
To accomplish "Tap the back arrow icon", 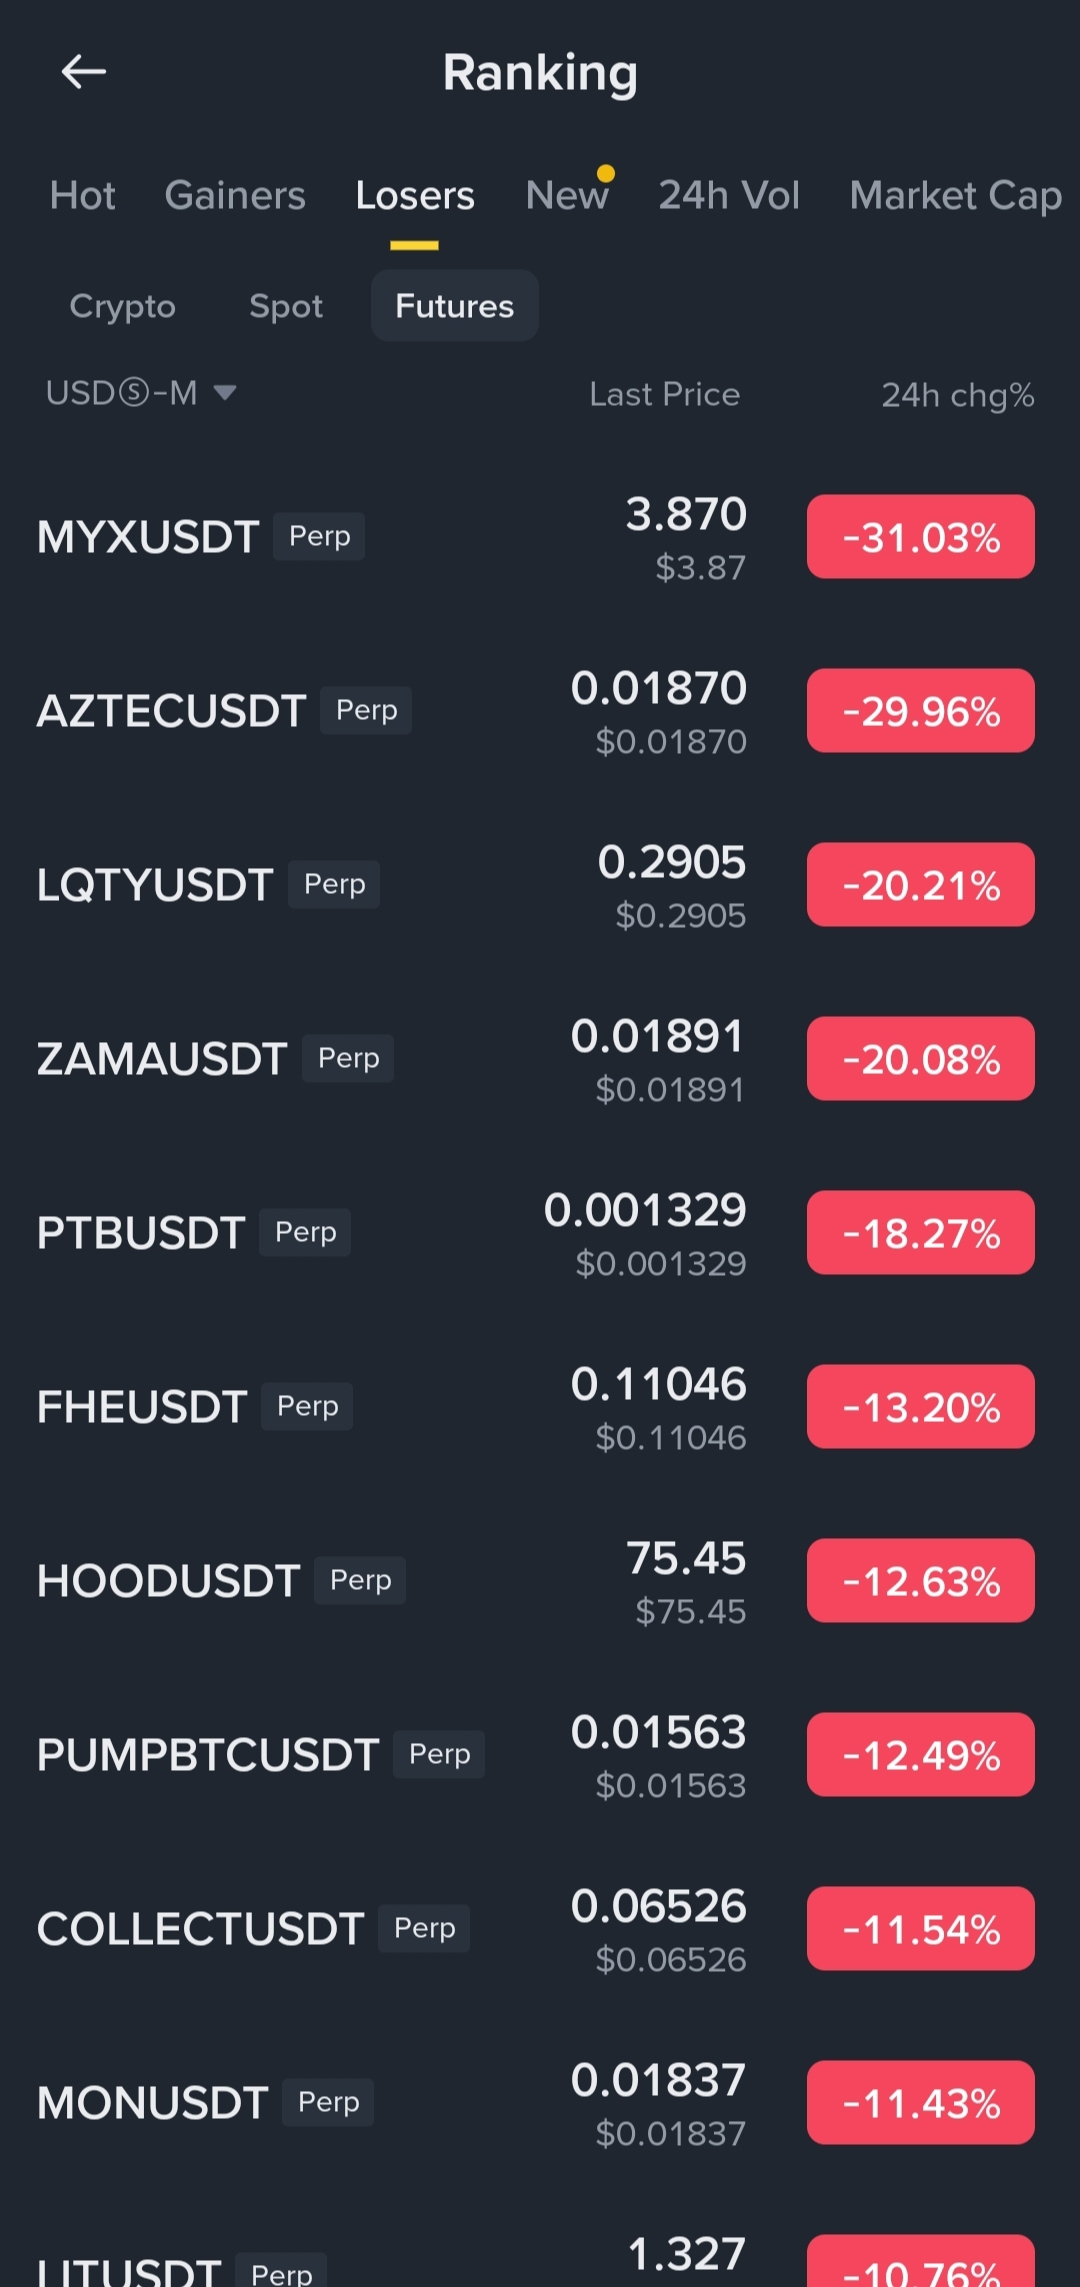I will point(83,72).
